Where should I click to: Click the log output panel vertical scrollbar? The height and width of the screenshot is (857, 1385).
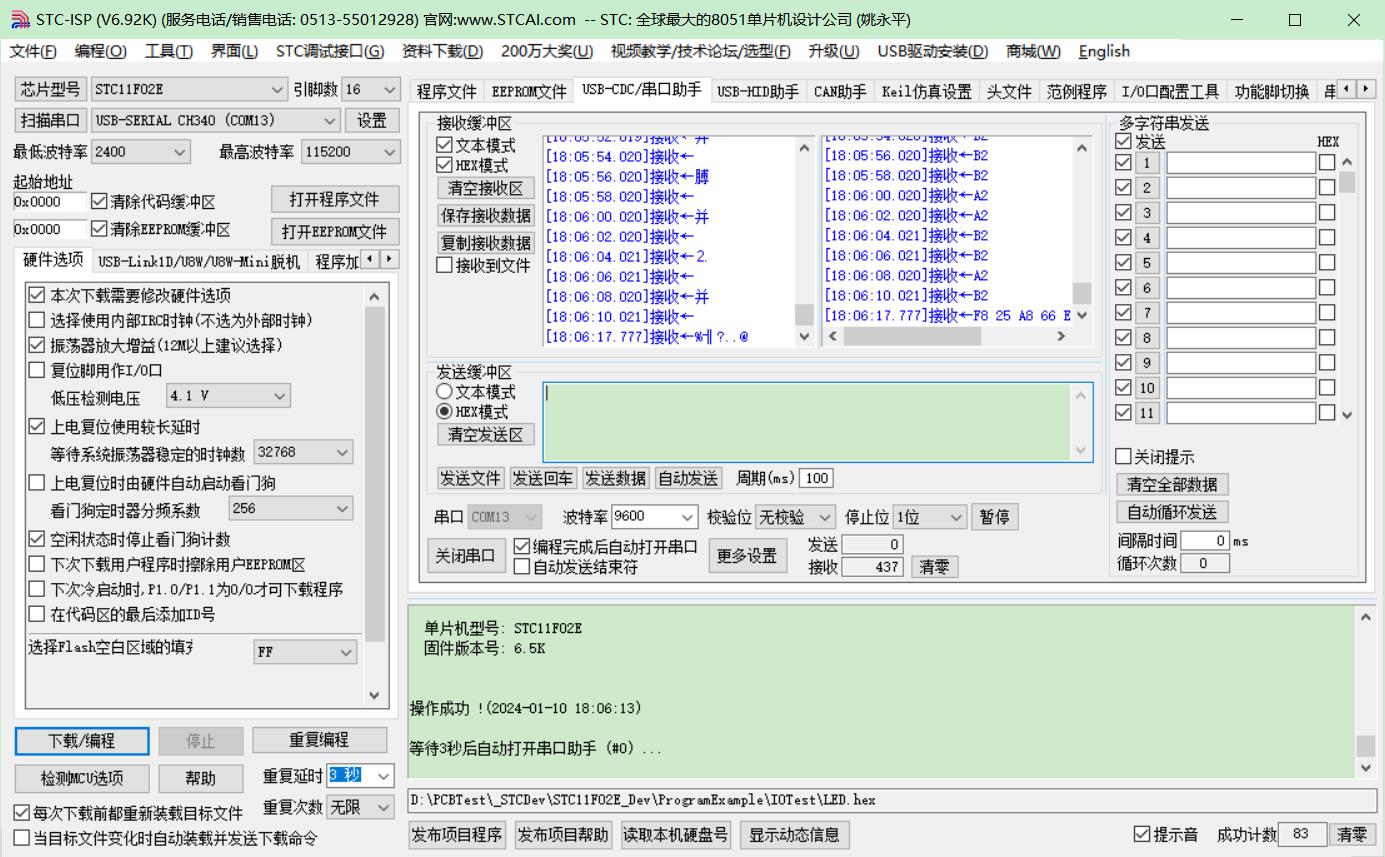[x=1366, y=692]
